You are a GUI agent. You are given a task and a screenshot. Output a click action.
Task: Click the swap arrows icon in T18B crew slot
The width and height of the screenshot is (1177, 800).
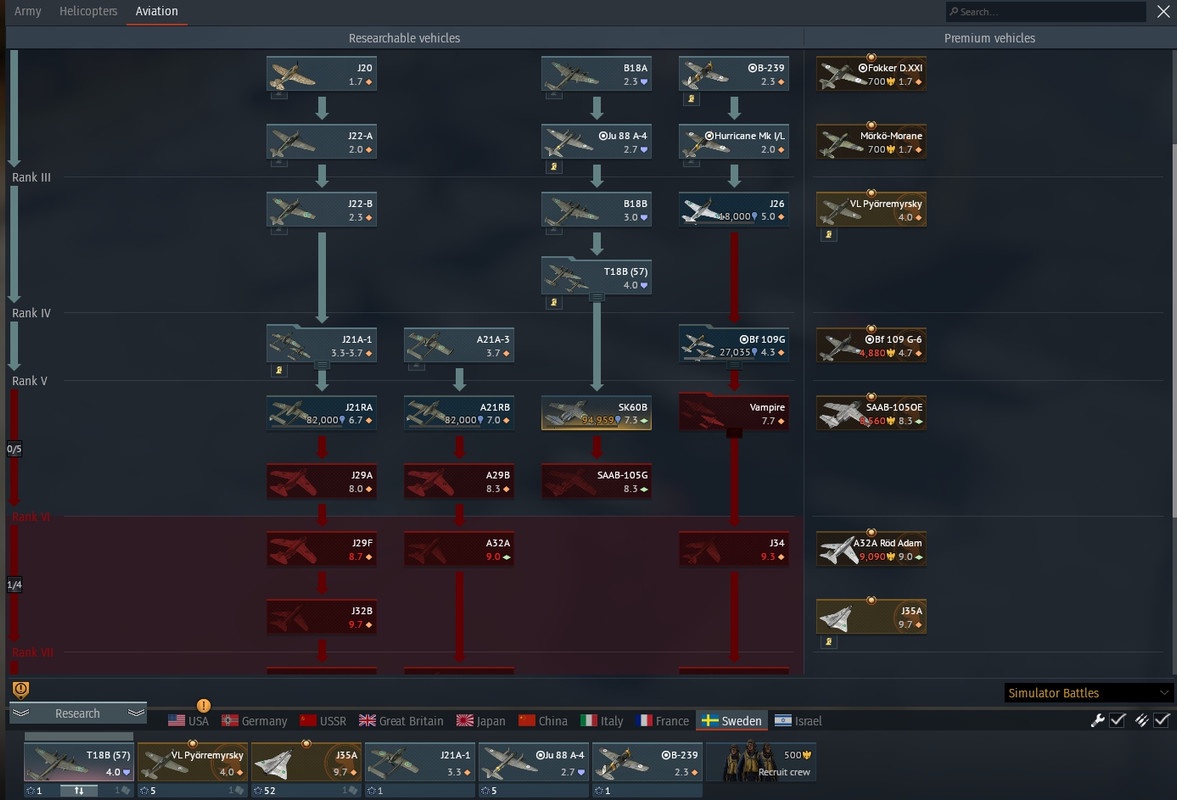pos(79,790)
